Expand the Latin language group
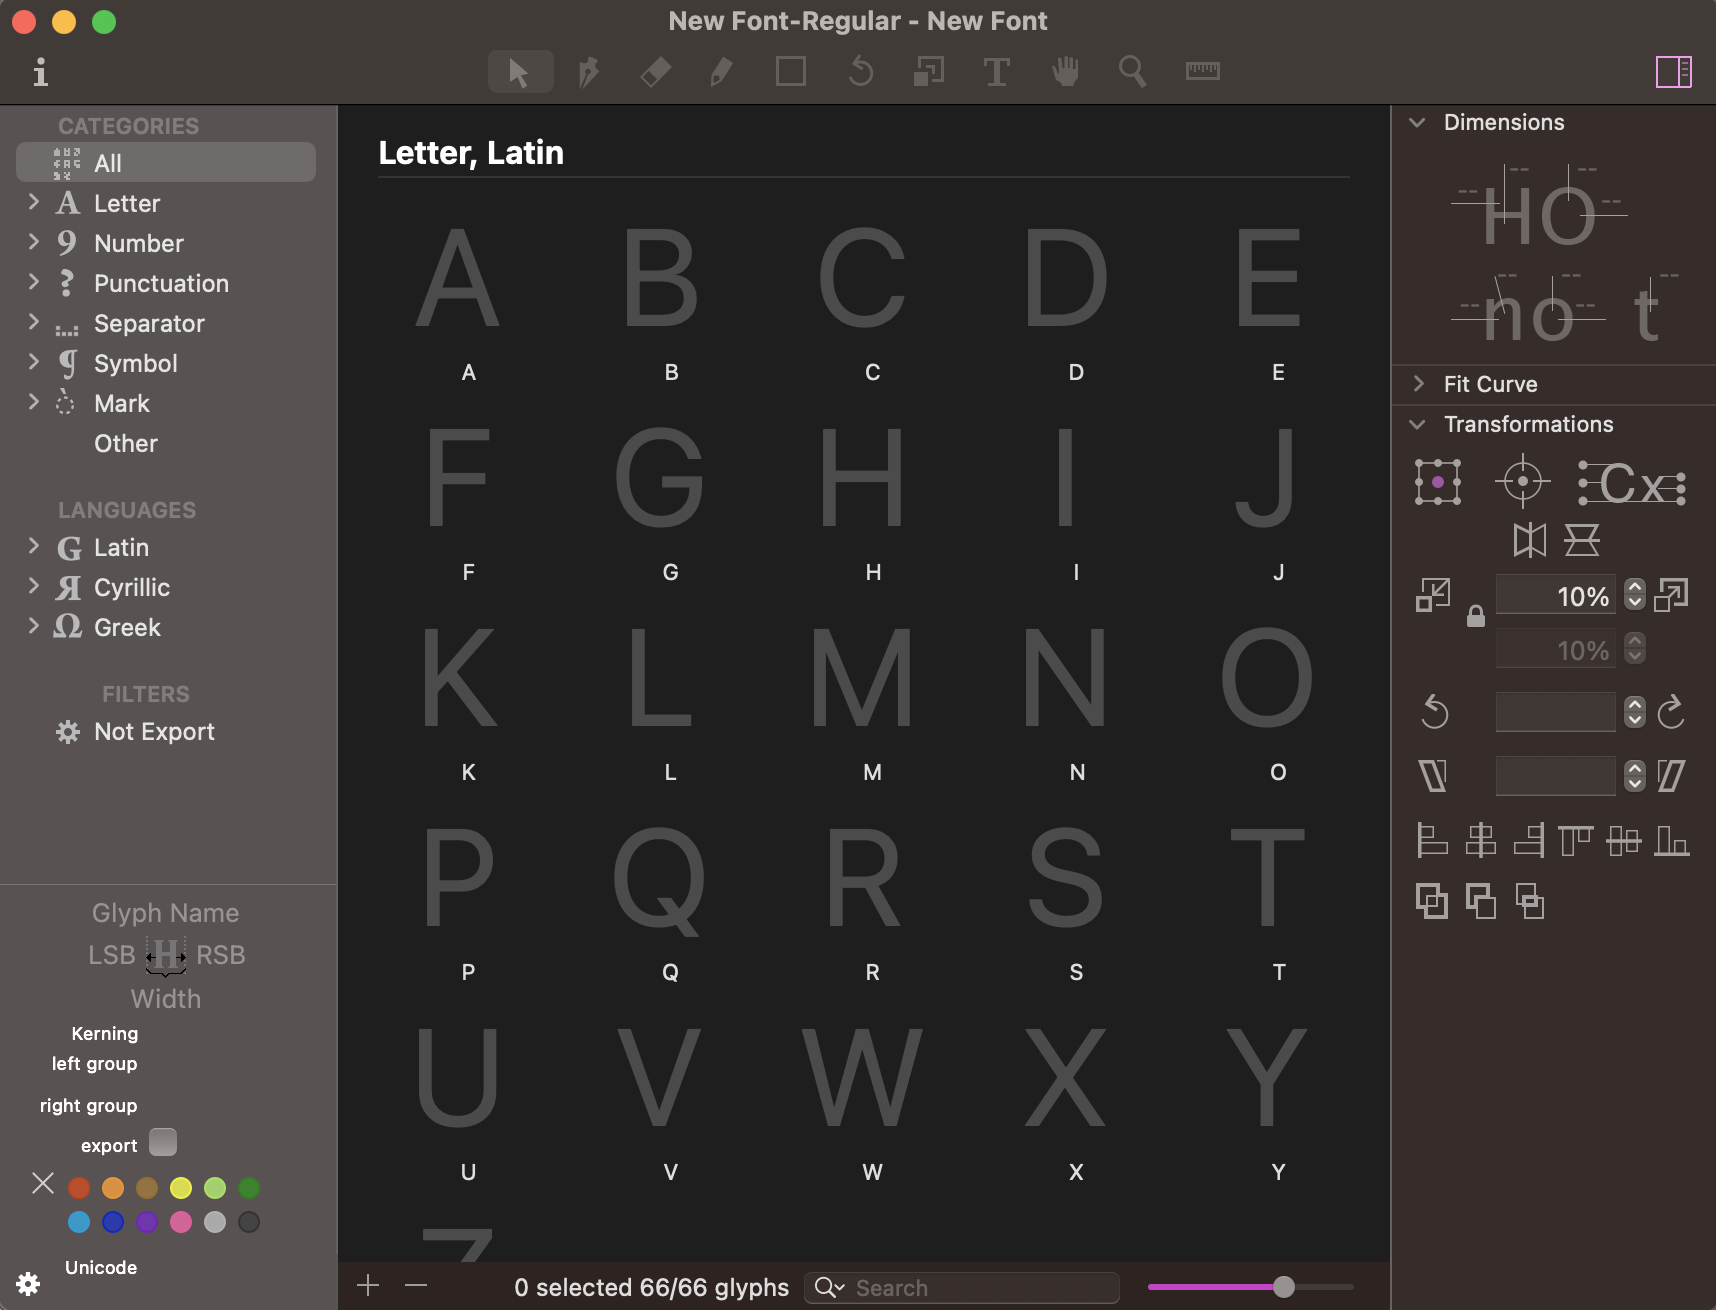The height and width of the screenshot is (1310, 1716). [x=34, y=546]
